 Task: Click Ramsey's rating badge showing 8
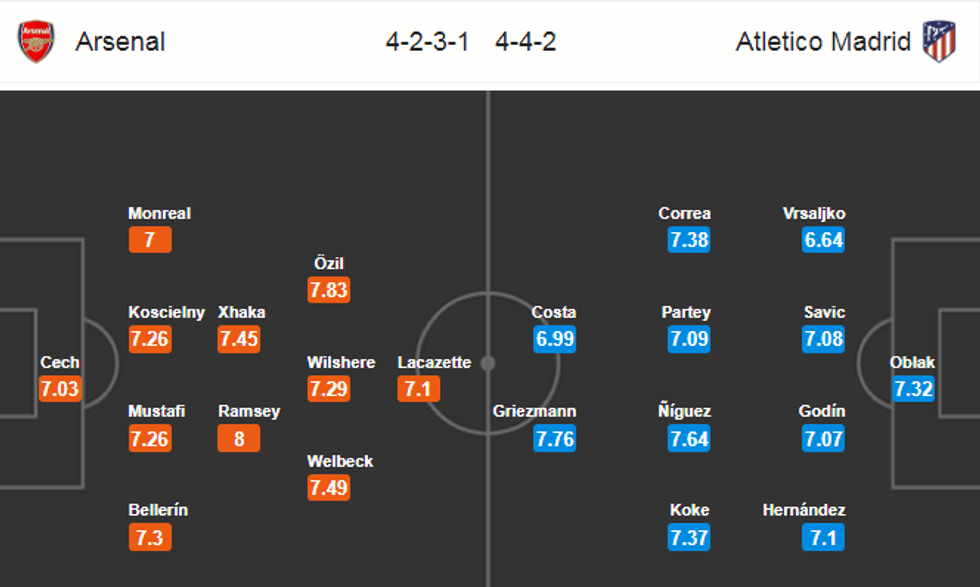click(239, 438)
